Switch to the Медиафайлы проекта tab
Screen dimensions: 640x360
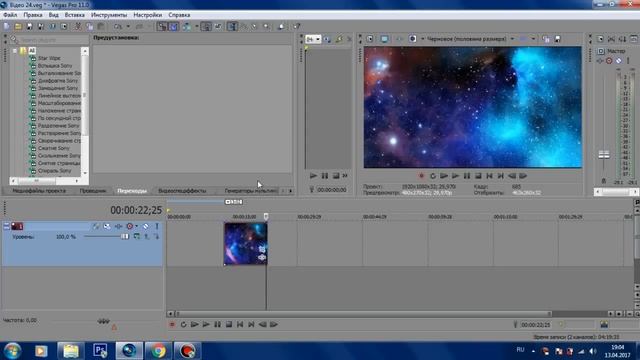[39, 191]
